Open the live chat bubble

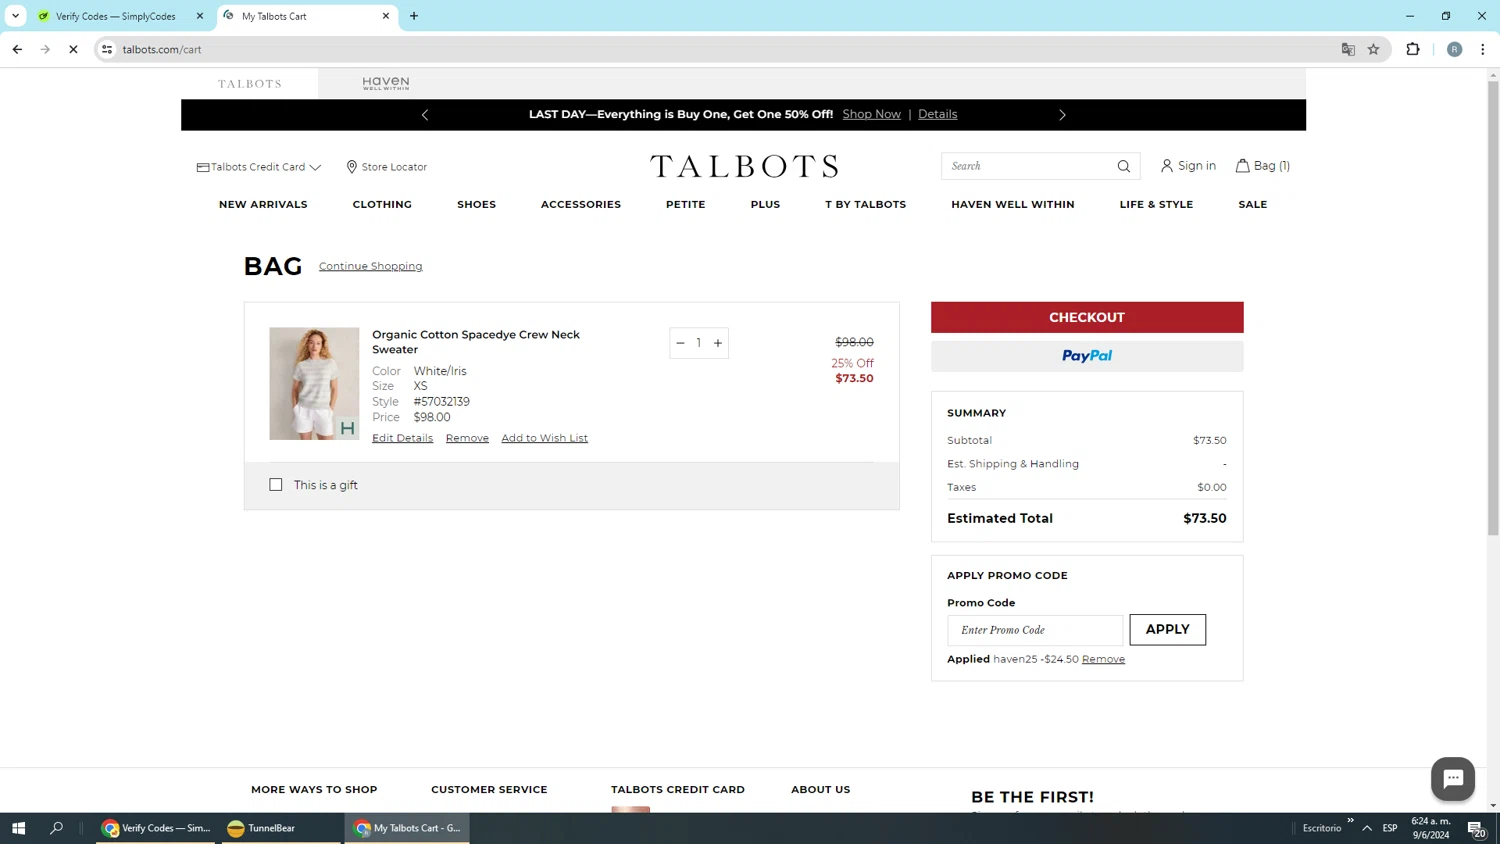[x=1452, y=778]
